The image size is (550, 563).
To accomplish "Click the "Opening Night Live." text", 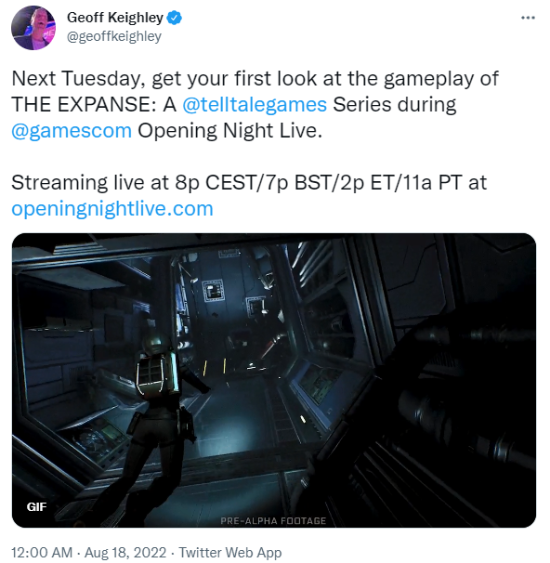I will 230,131.
